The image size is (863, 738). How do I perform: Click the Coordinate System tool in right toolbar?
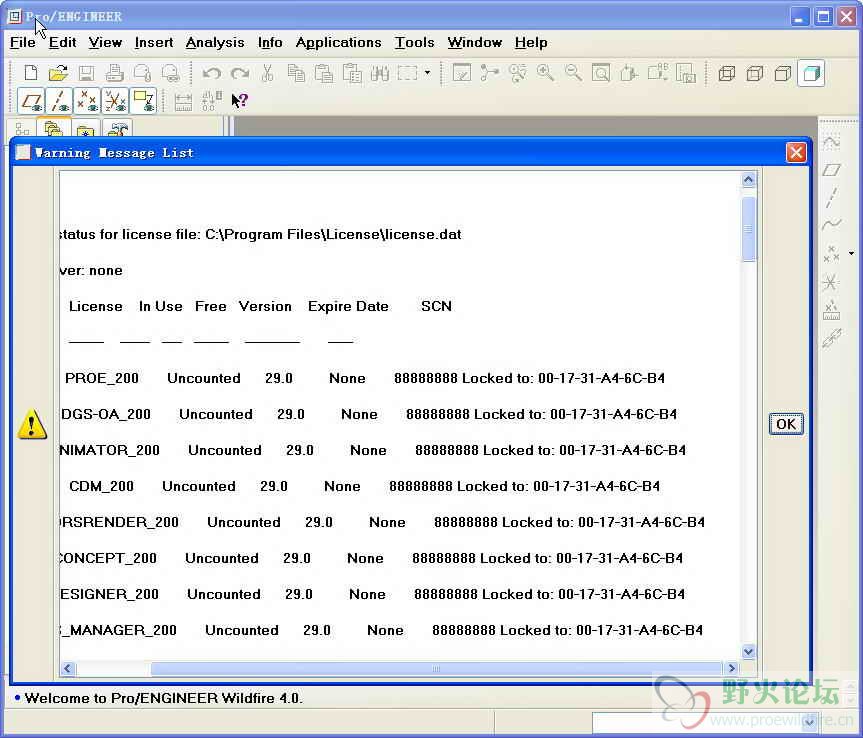(831, 282)
